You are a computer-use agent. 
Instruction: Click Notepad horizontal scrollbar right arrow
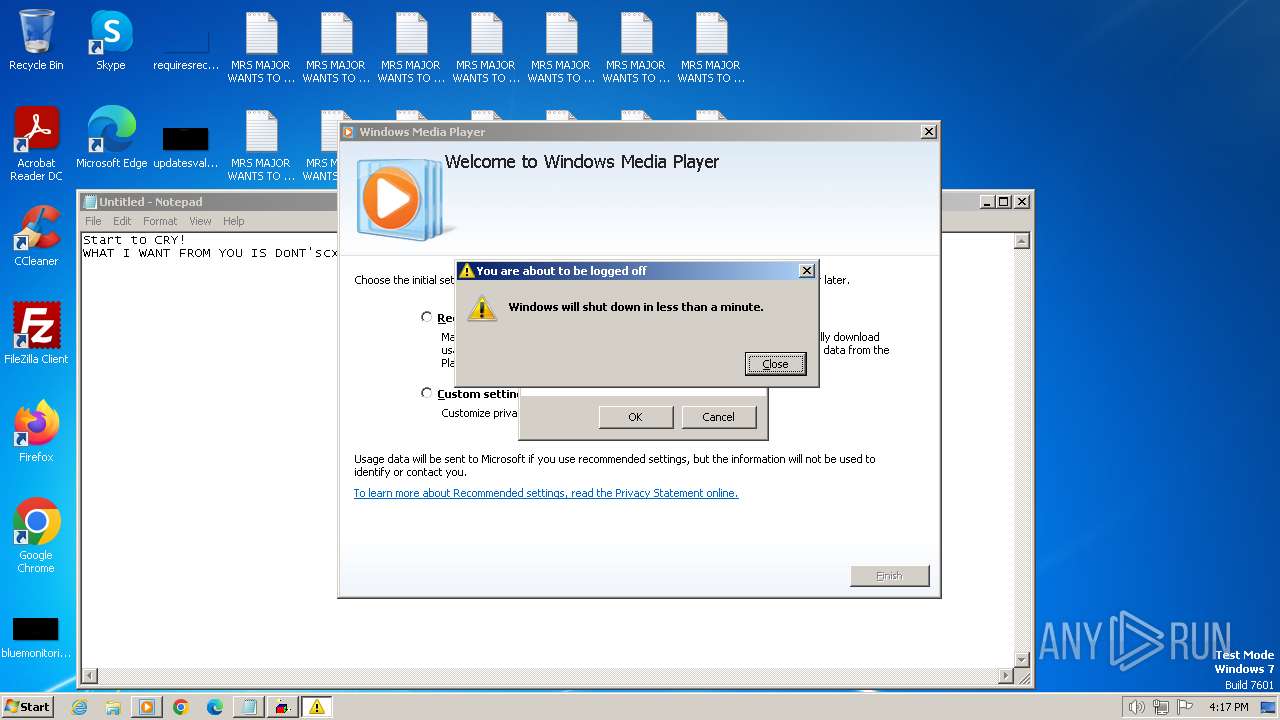pyautogui.click(x=1006, y=676)
